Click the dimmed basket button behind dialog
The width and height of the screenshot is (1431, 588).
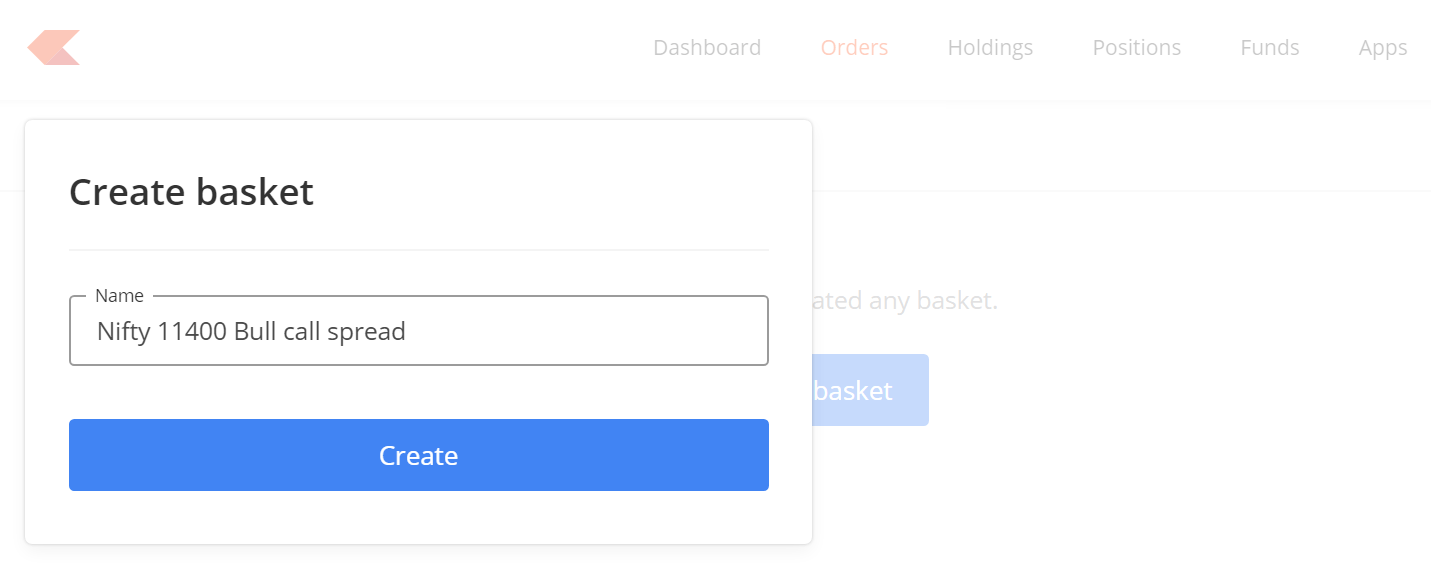870,390
